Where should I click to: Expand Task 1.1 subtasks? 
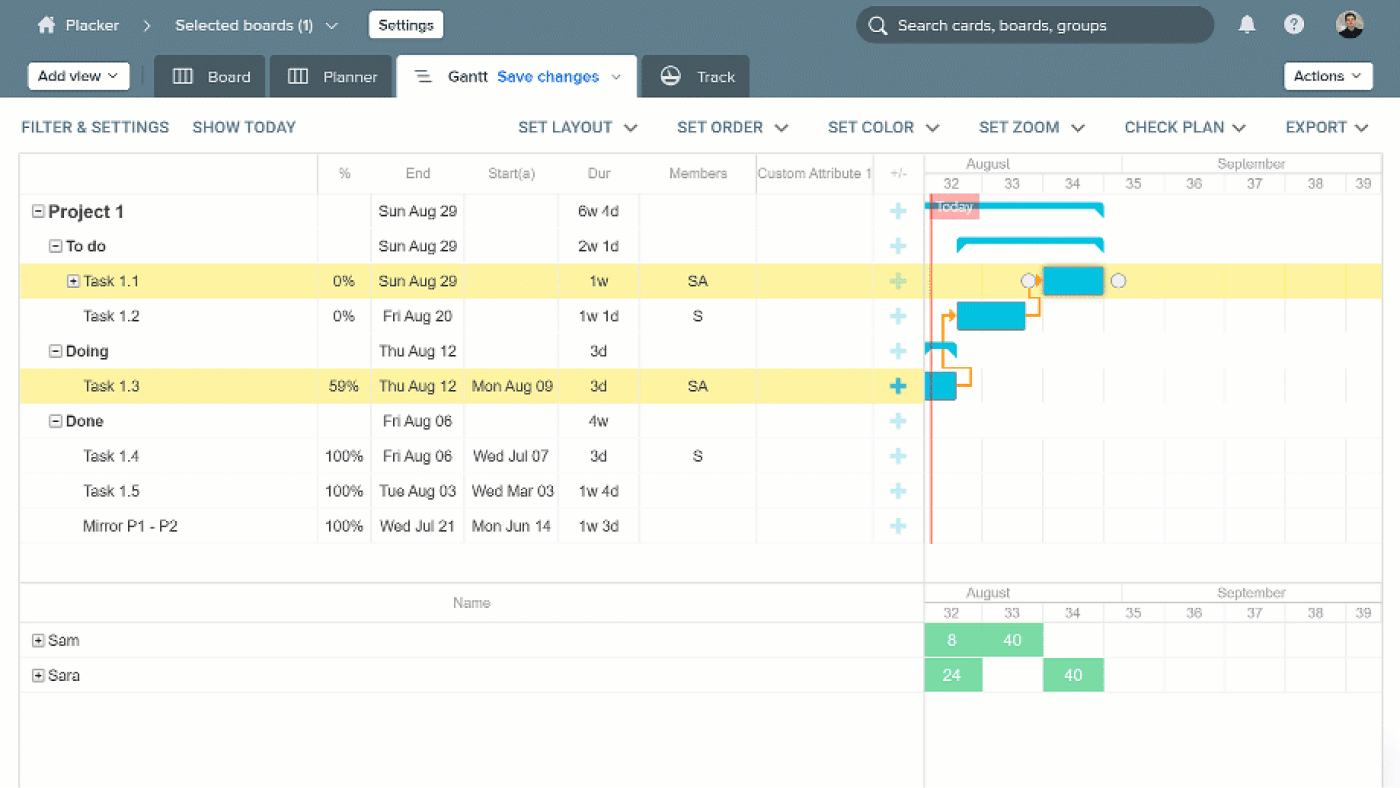point(73,281)
